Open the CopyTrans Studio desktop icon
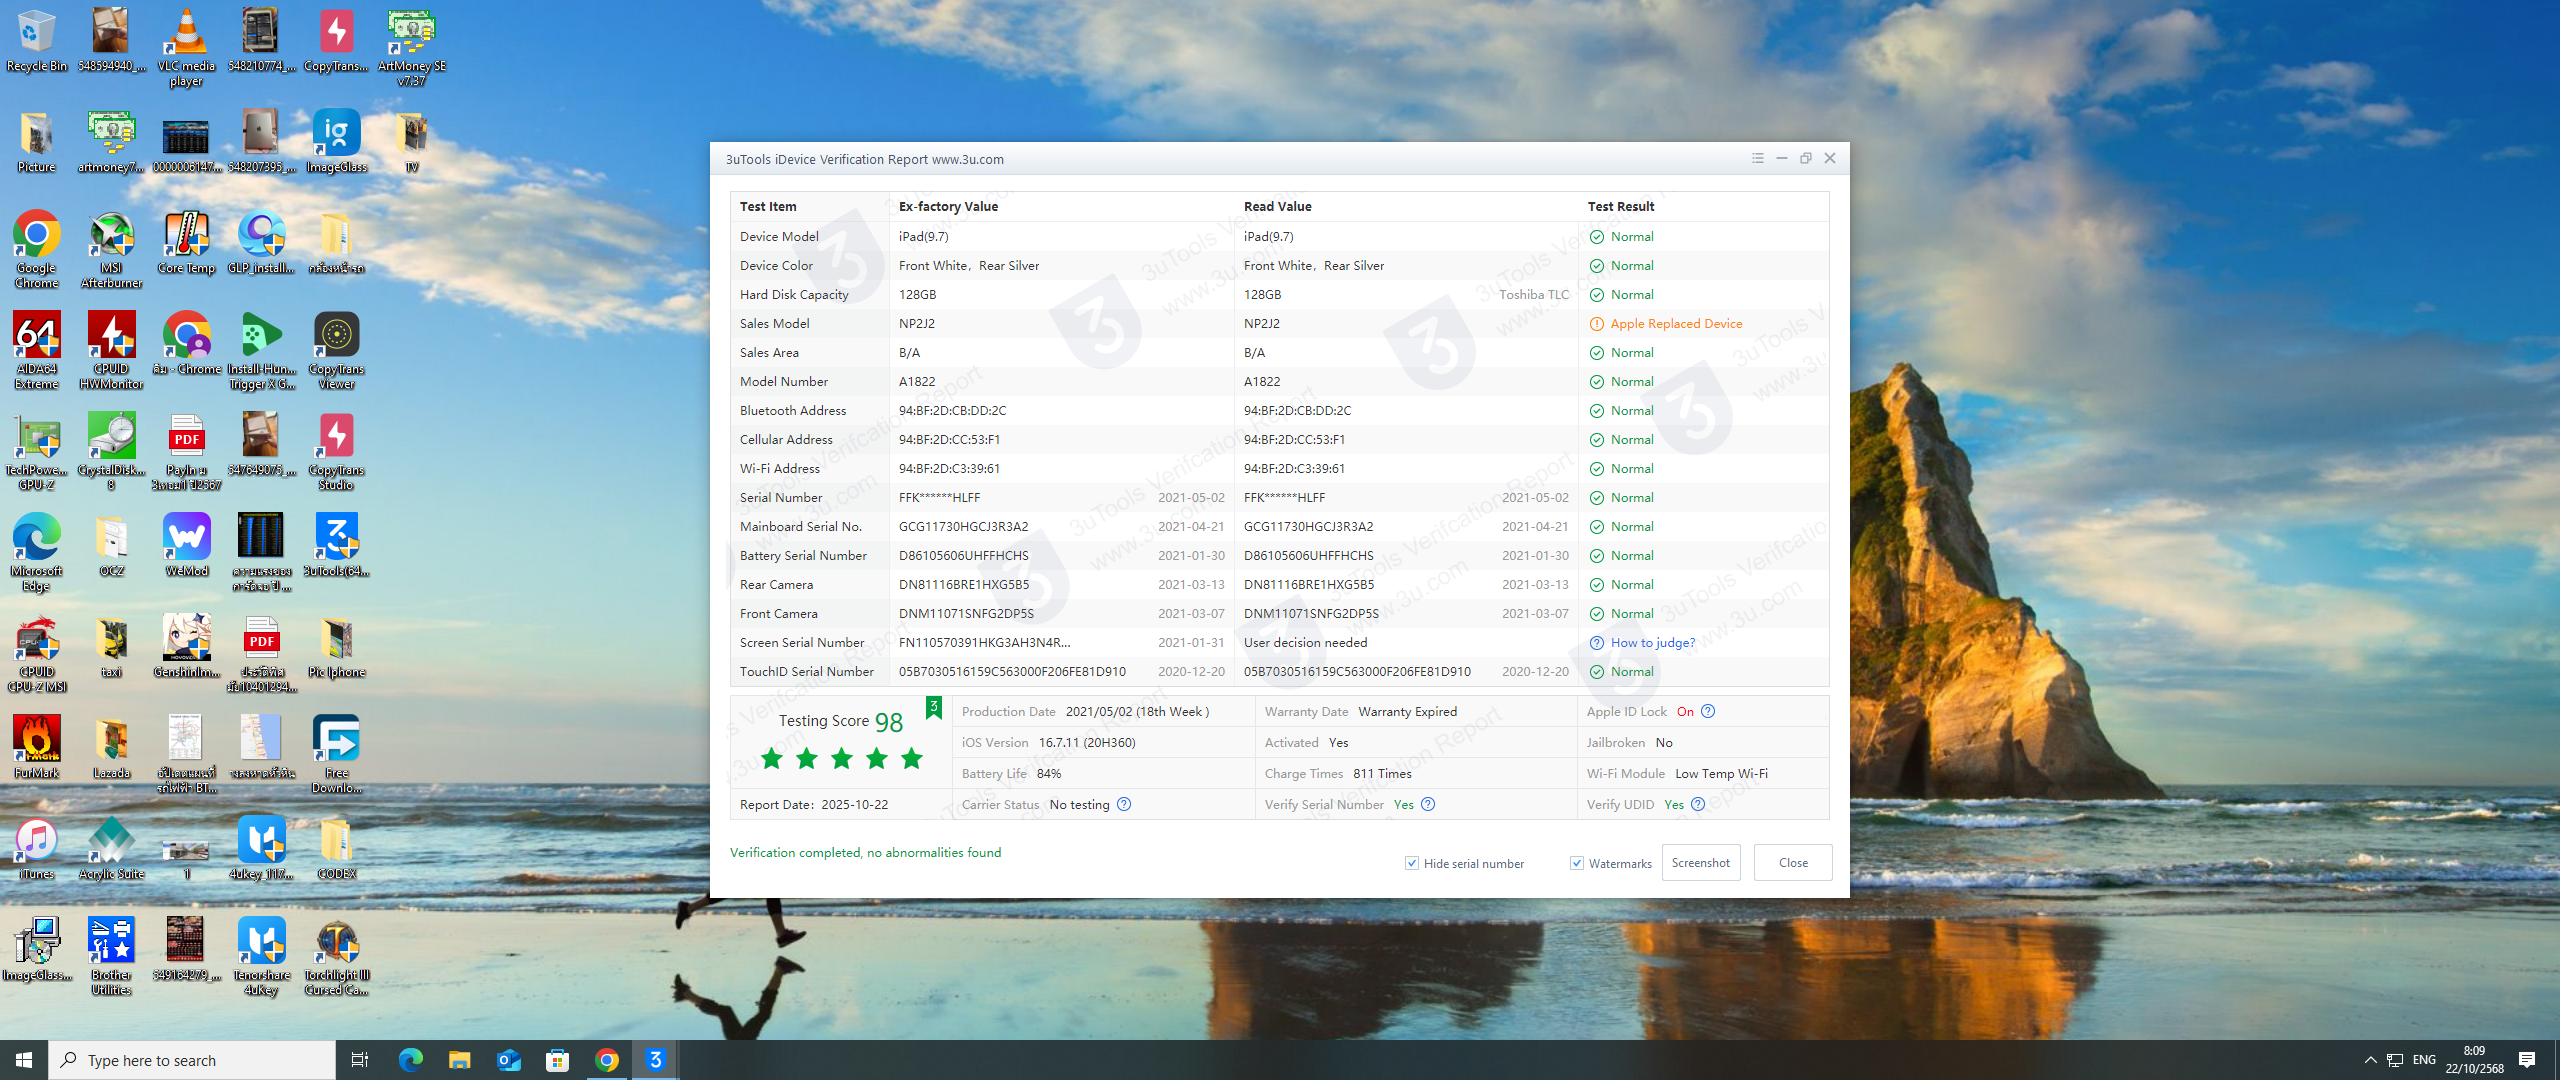 336,437
